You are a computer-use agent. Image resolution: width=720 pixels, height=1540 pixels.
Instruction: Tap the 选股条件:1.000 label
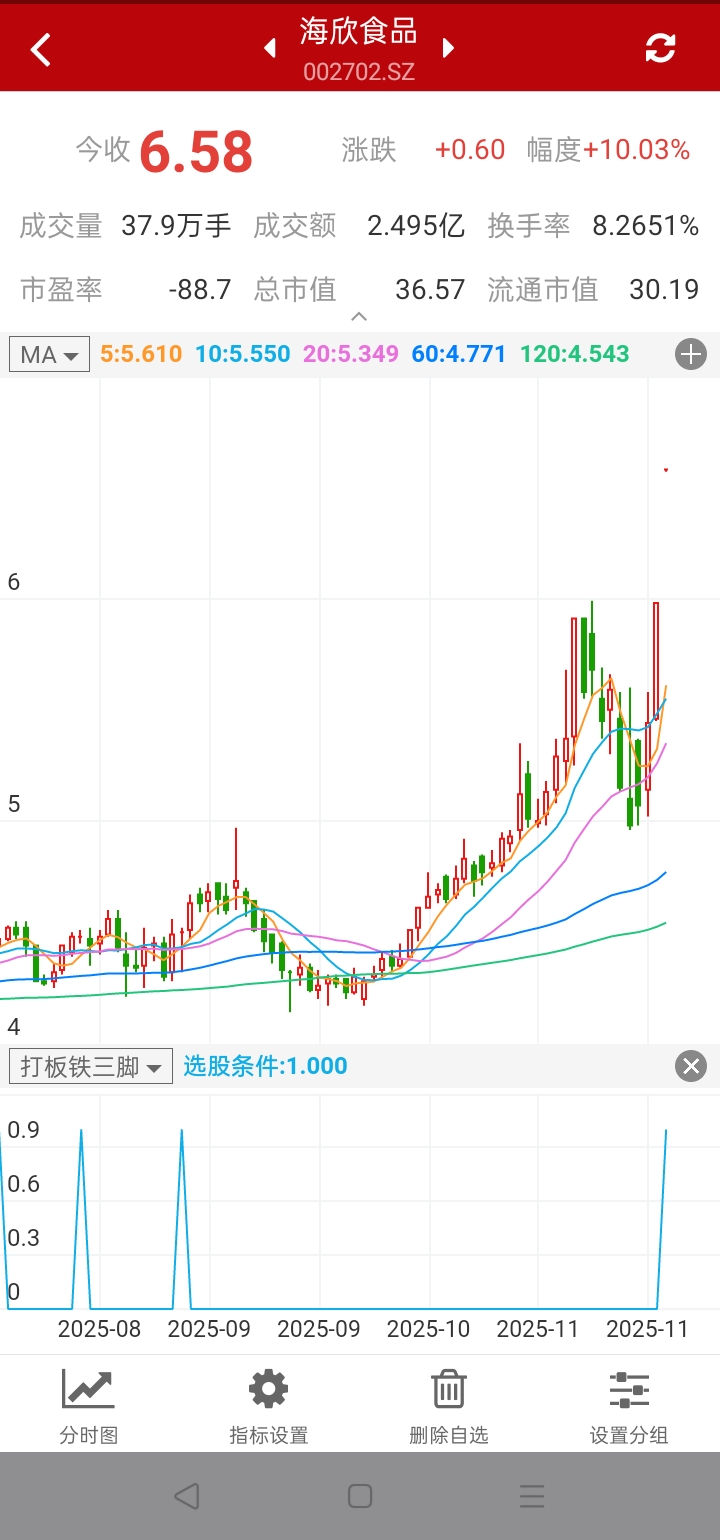(x=265, y=1066)
